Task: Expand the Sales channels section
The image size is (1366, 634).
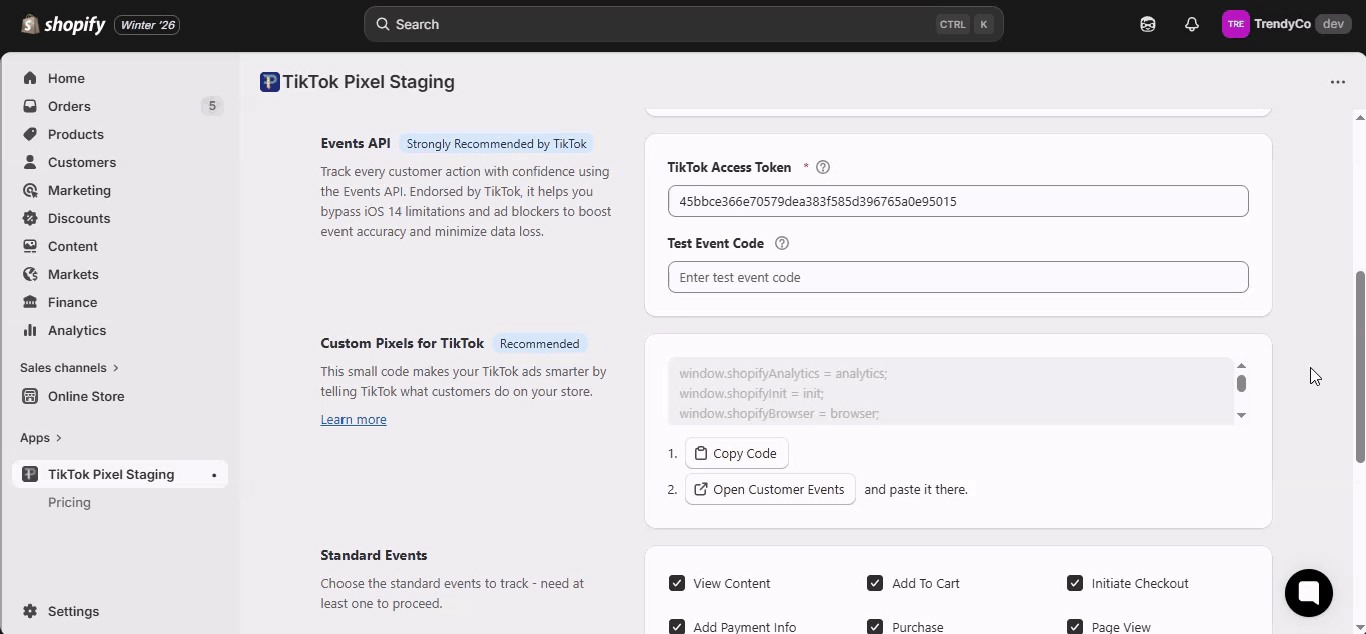Action: click(x=69, y=368)
